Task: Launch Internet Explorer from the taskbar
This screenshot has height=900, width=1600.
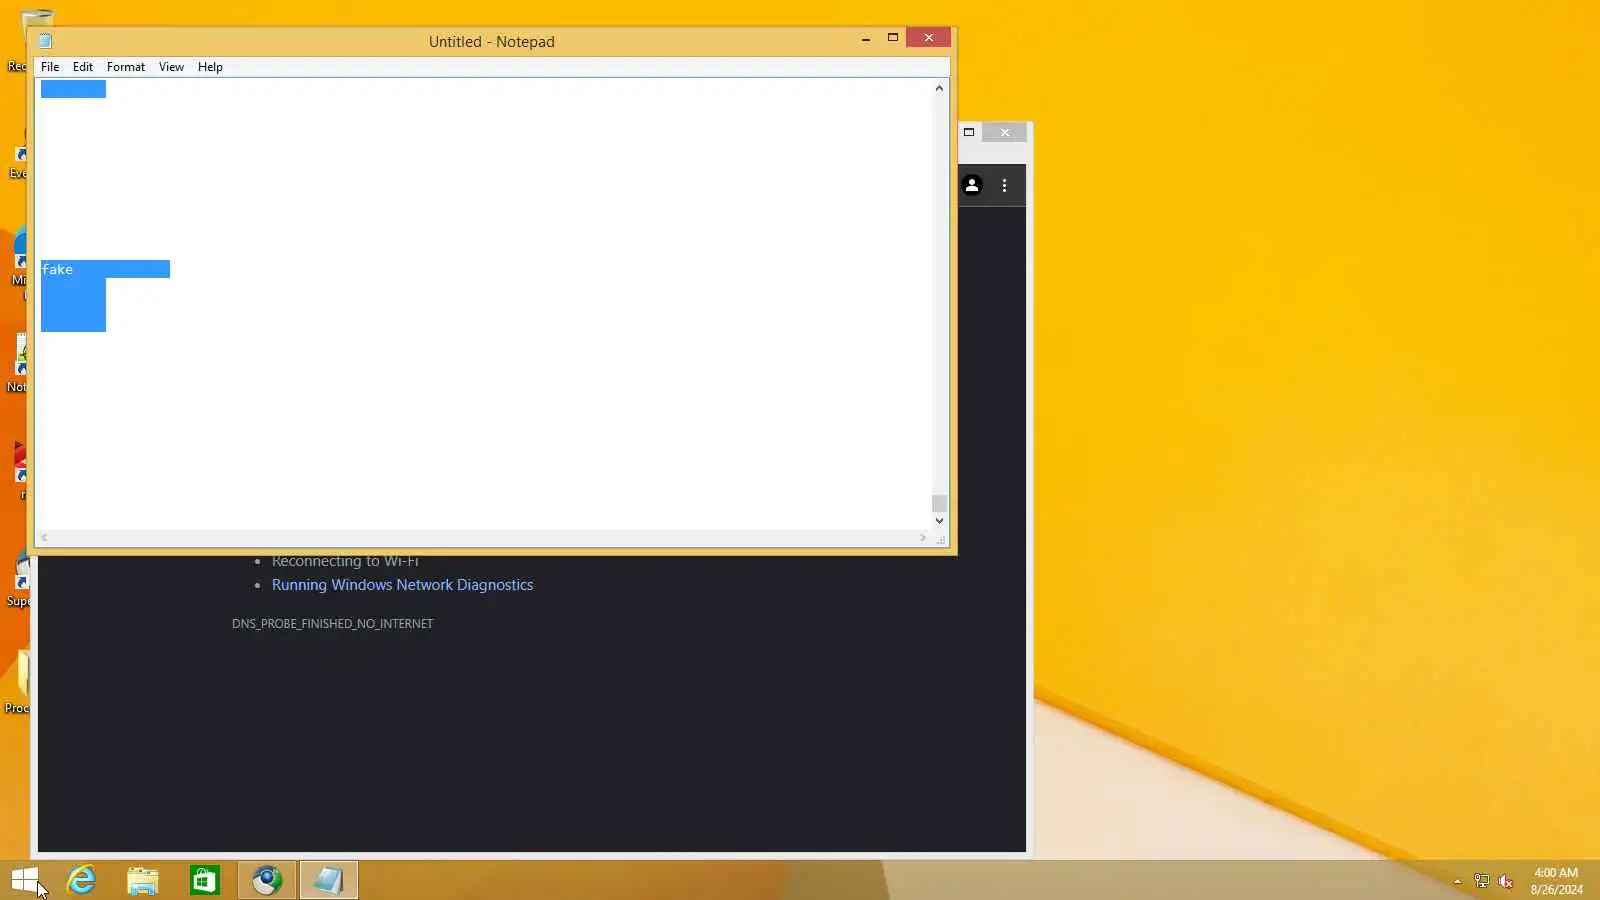Action: [81, 881]
